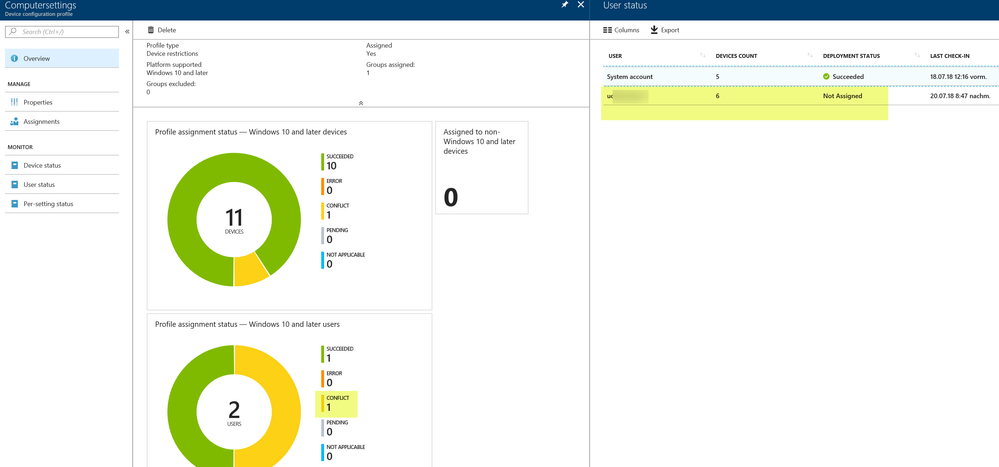Click the pin blade icon
The width and height of the screenshot is (999, 467).
tap(564, 4)
